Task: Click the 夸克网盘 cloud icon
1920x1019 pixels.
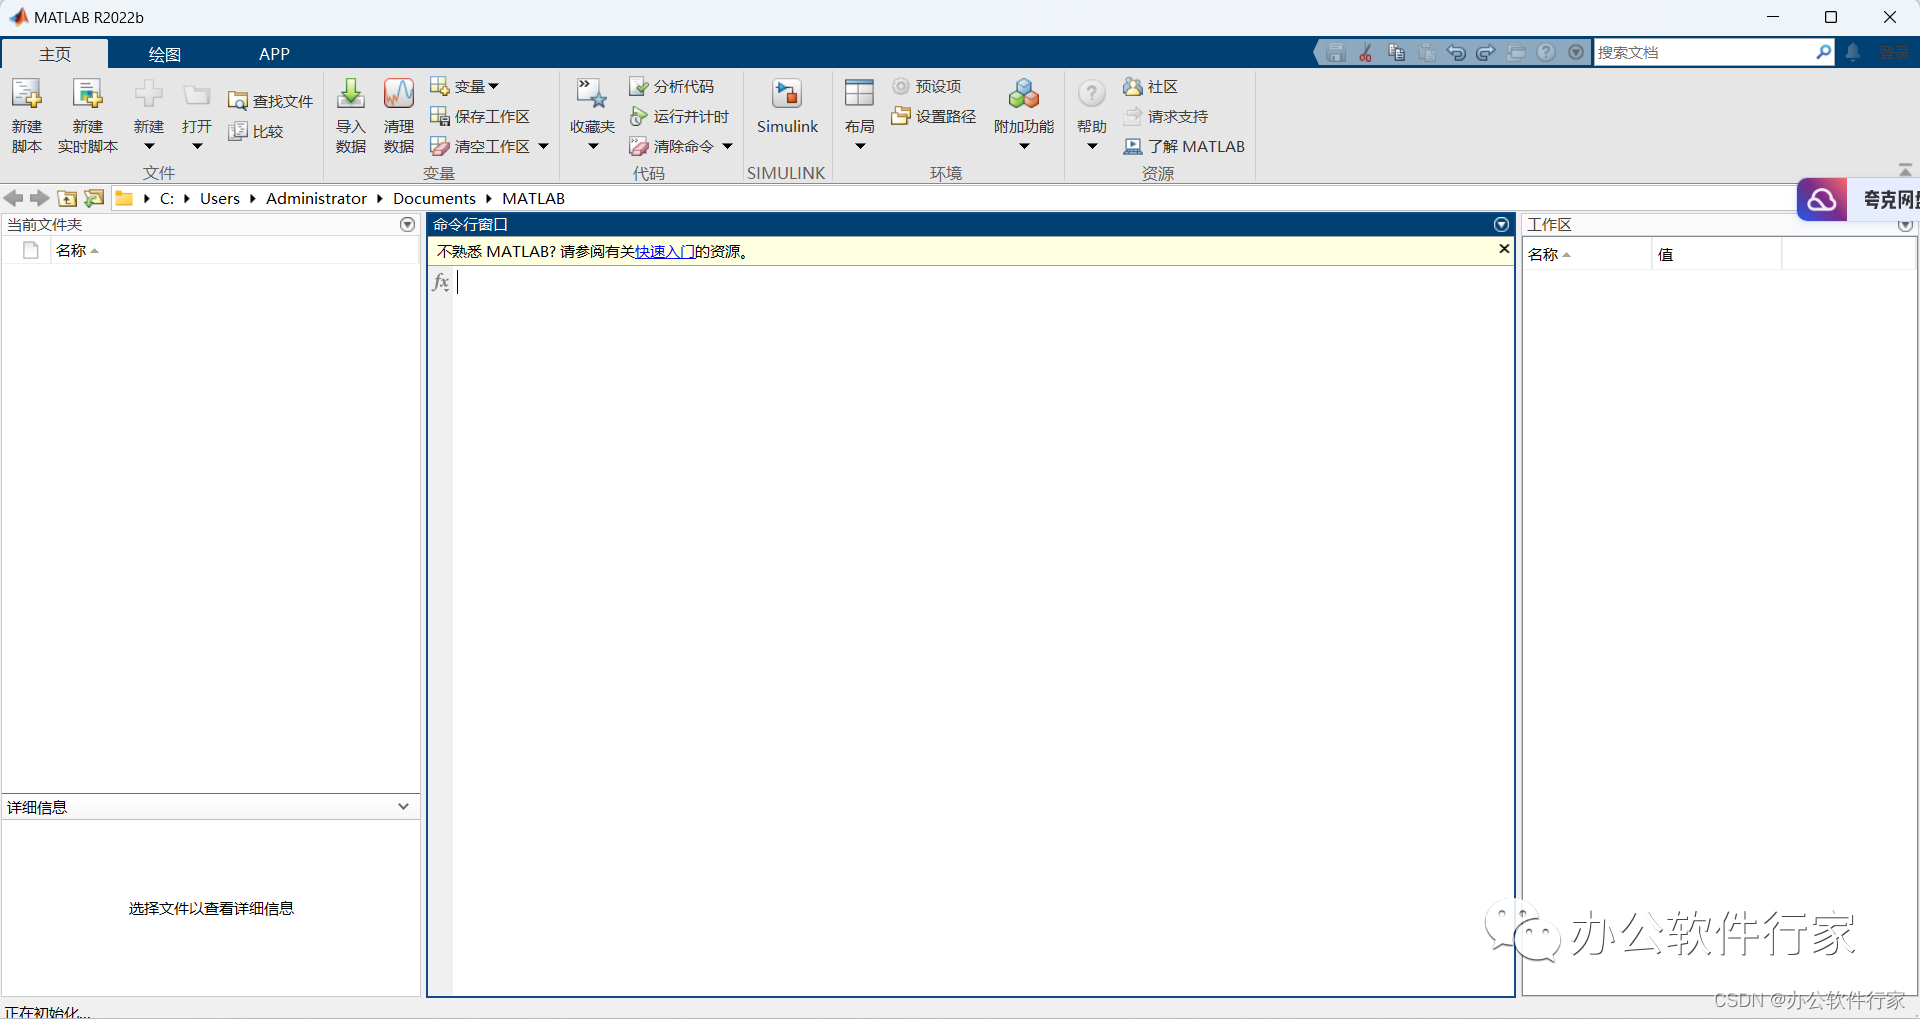Action: [x=1822, y=200]
